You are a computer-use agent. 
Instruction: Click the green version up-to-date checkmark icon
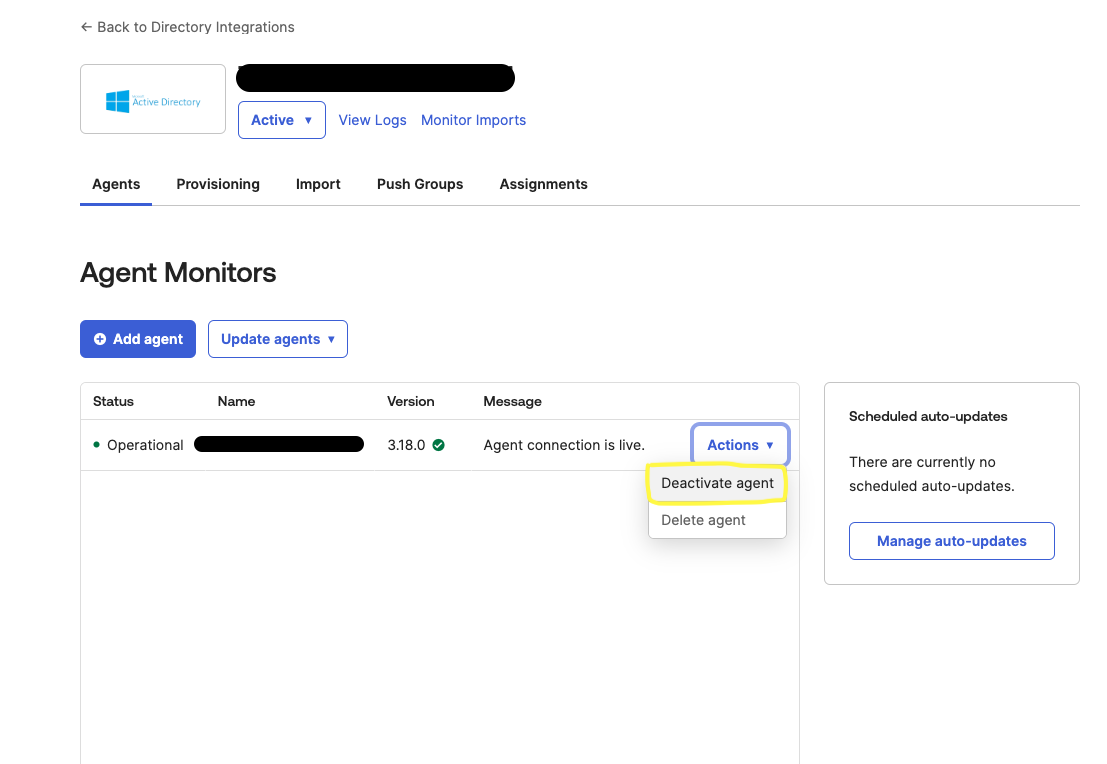pos(439,445)
